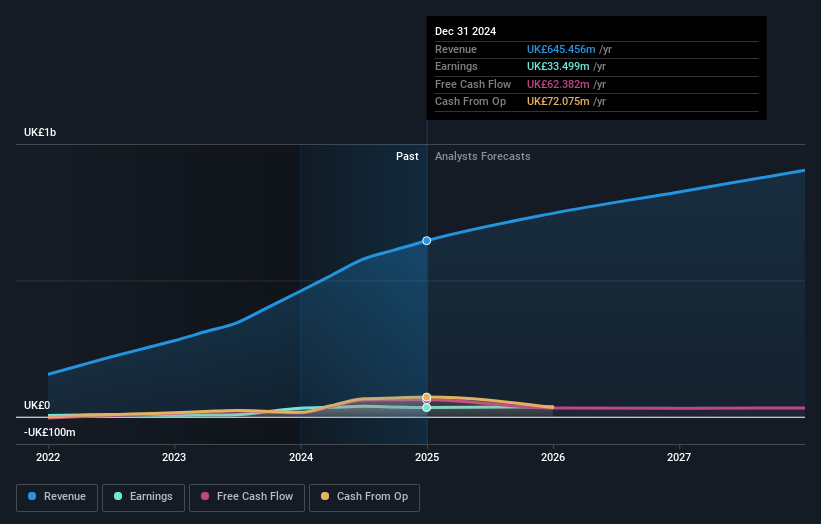Select the 2023 x-axis label
The height and width of the screenshot is (524, 821).
[174, 457]
